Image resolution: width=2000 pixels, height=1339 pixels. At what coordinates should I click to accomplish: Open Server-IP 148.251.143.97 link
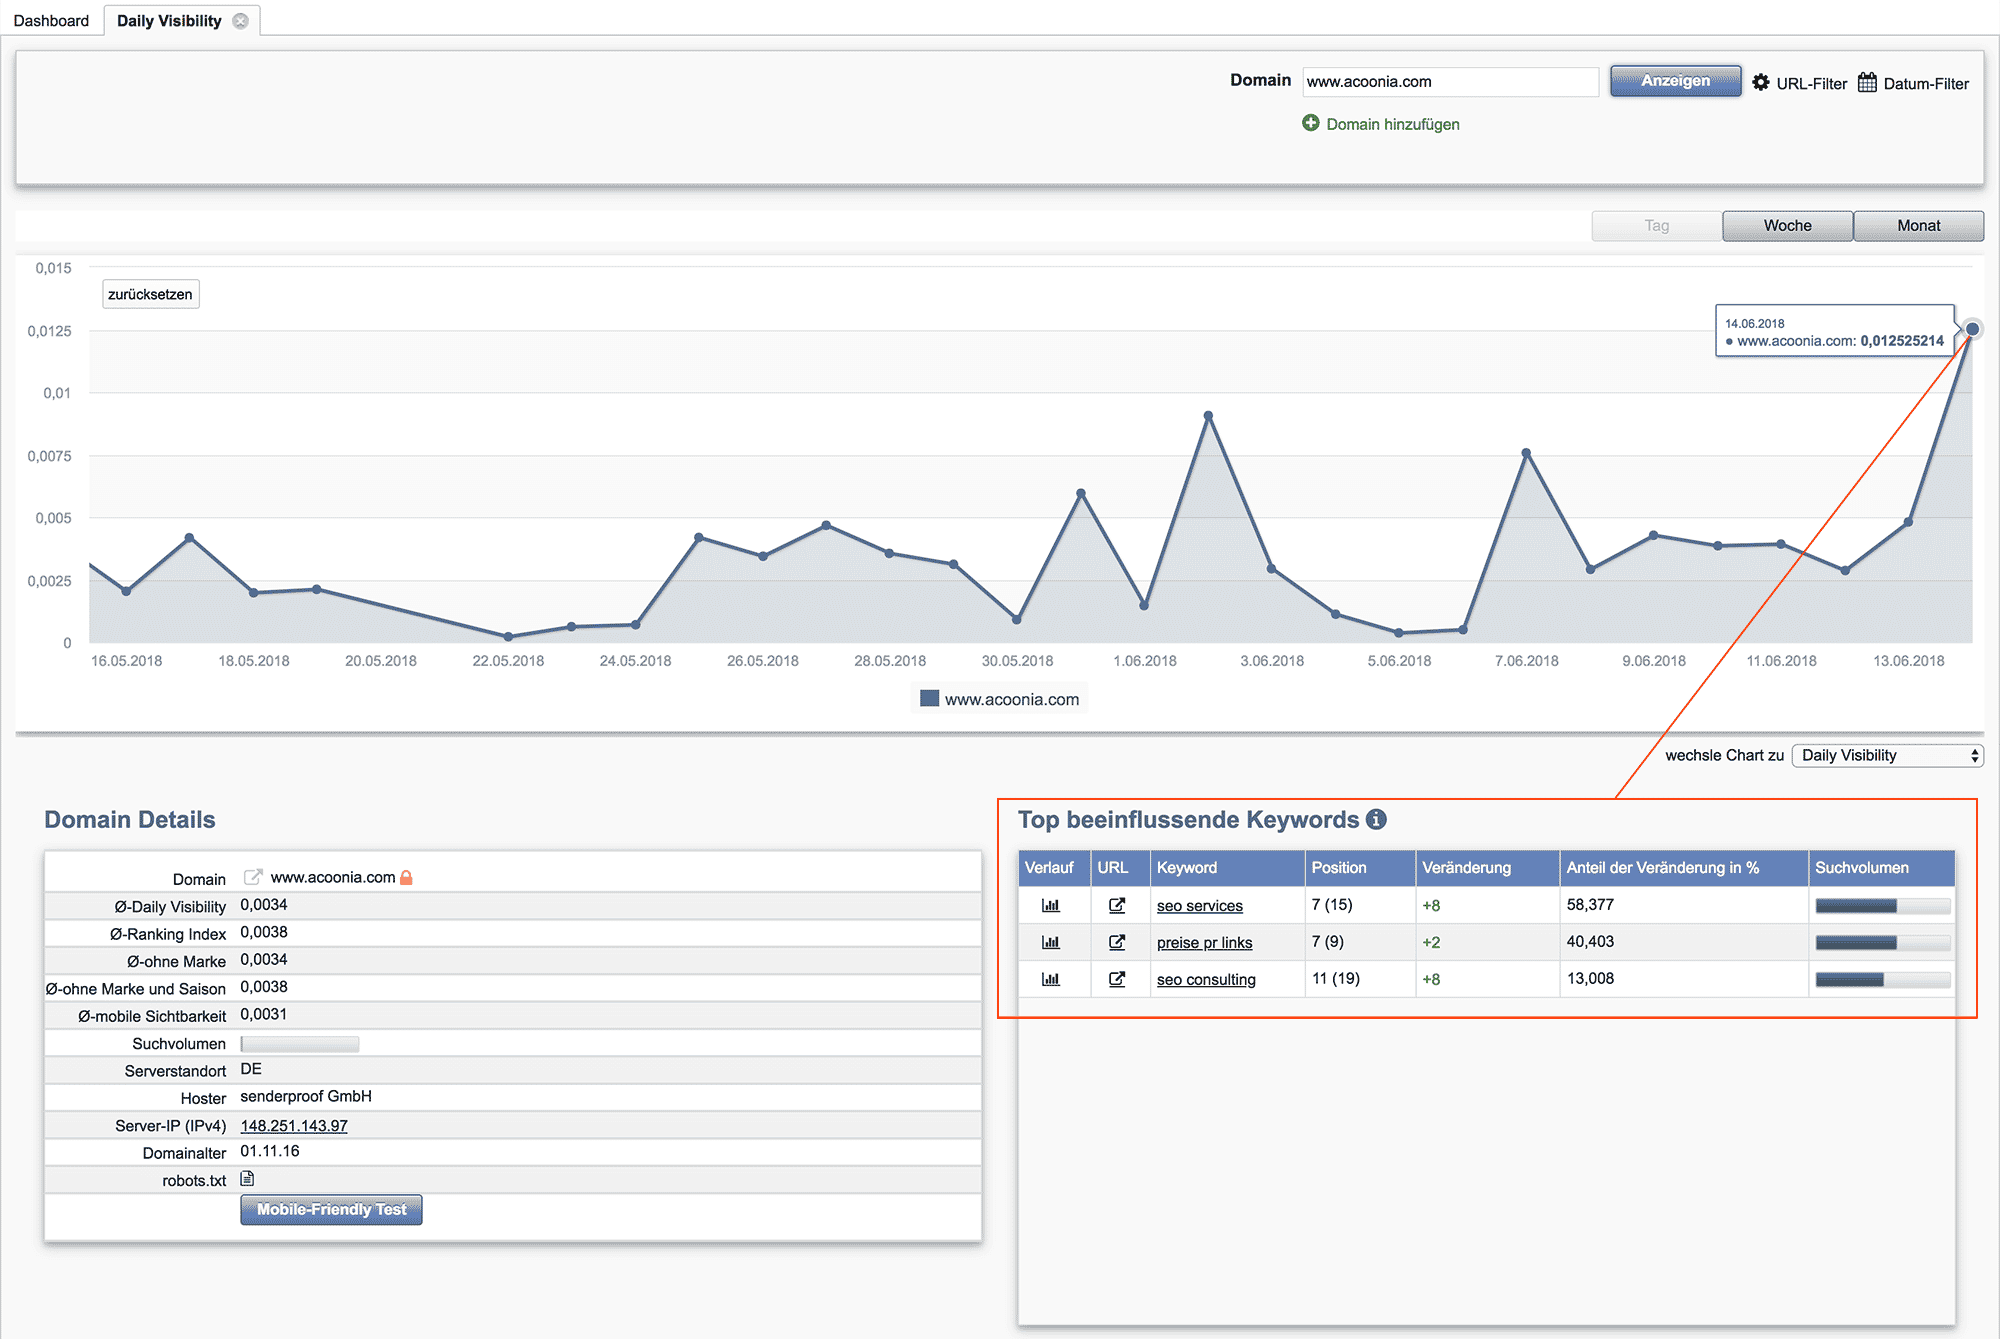(x=294, y=1126)
